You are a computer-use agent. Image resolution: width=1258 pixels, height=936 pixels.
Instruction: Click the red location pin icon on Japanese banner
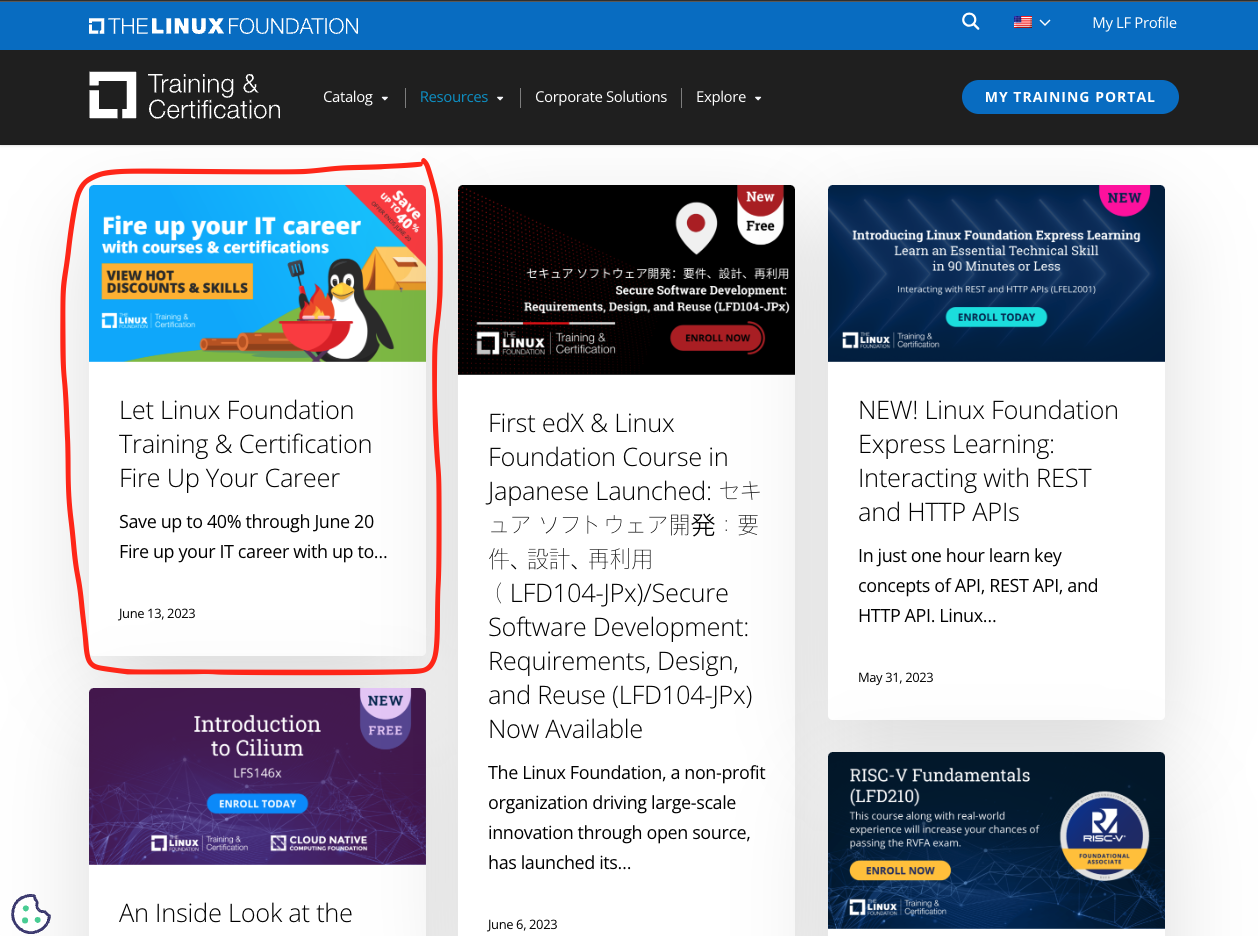point(696,228)
